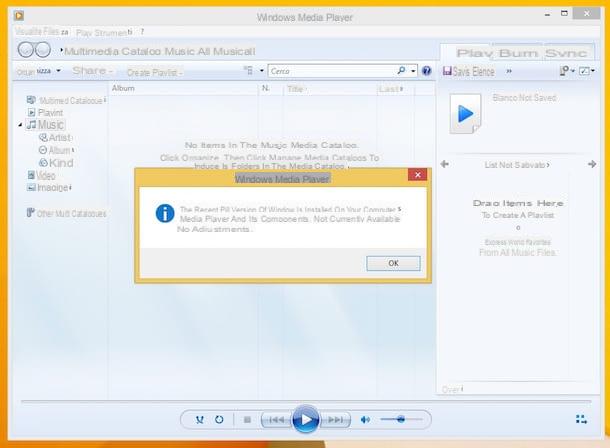Expand the view options dropdown arrow

pos(262,71)
